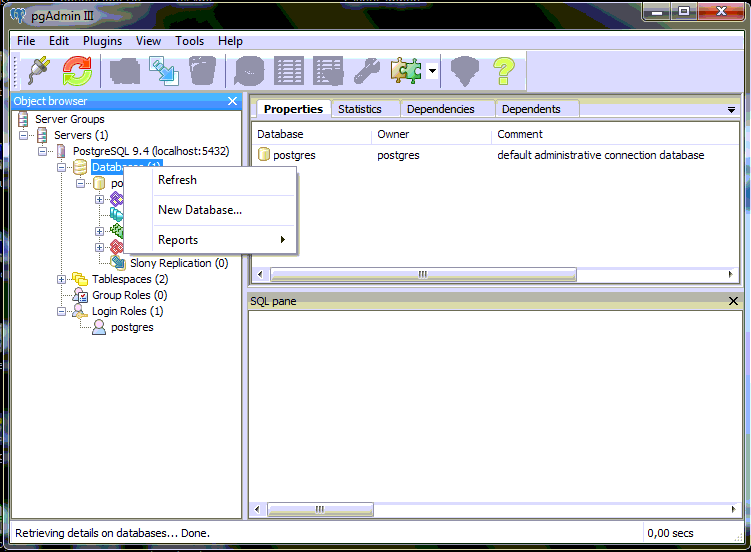The width and height of the screenshot is (751, 552).
Task: Collapse the Servers (1) tree node
Action: point(23,135)
